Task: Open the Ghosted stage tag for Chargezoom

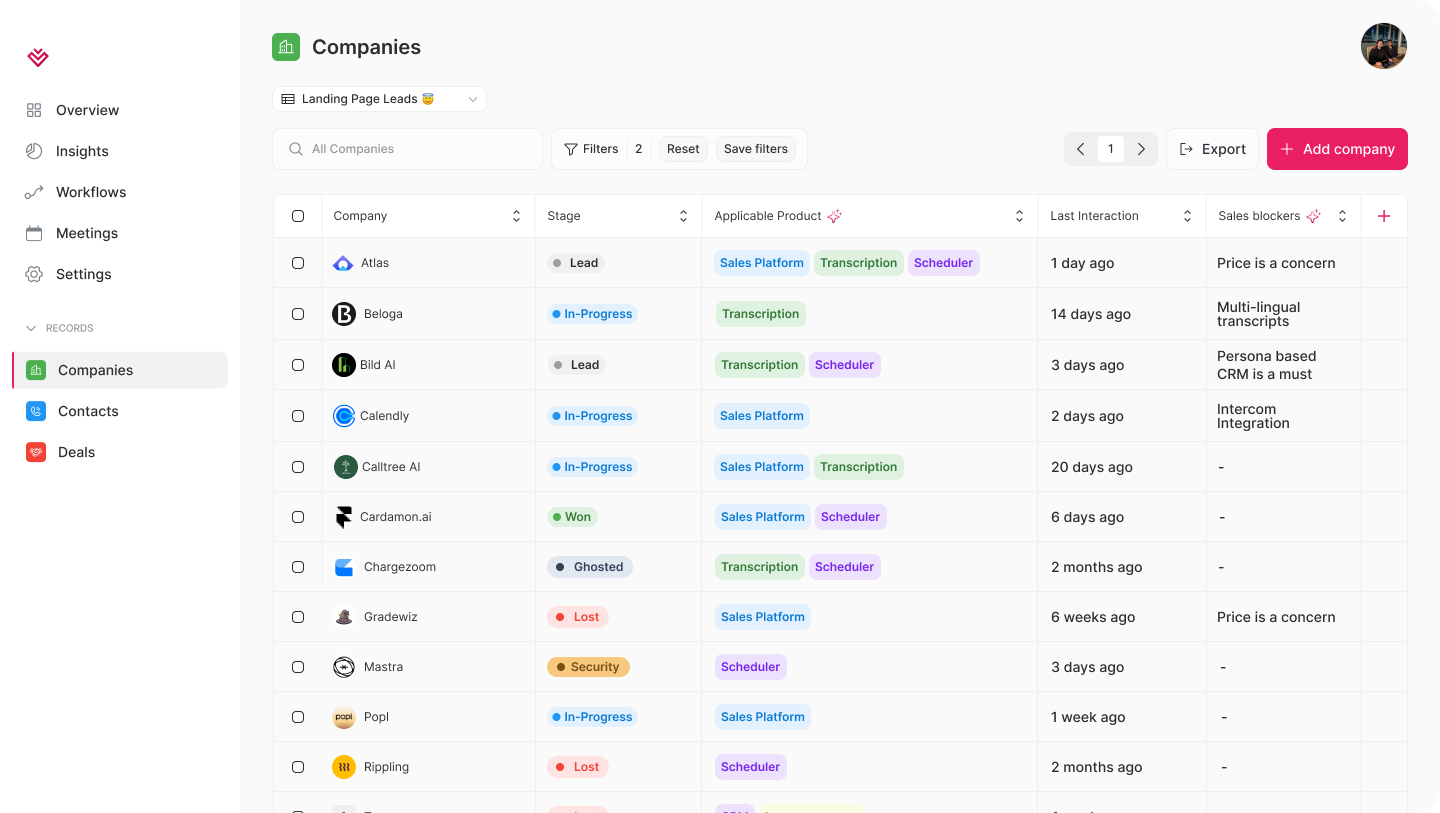Action: tap(589, 567)
